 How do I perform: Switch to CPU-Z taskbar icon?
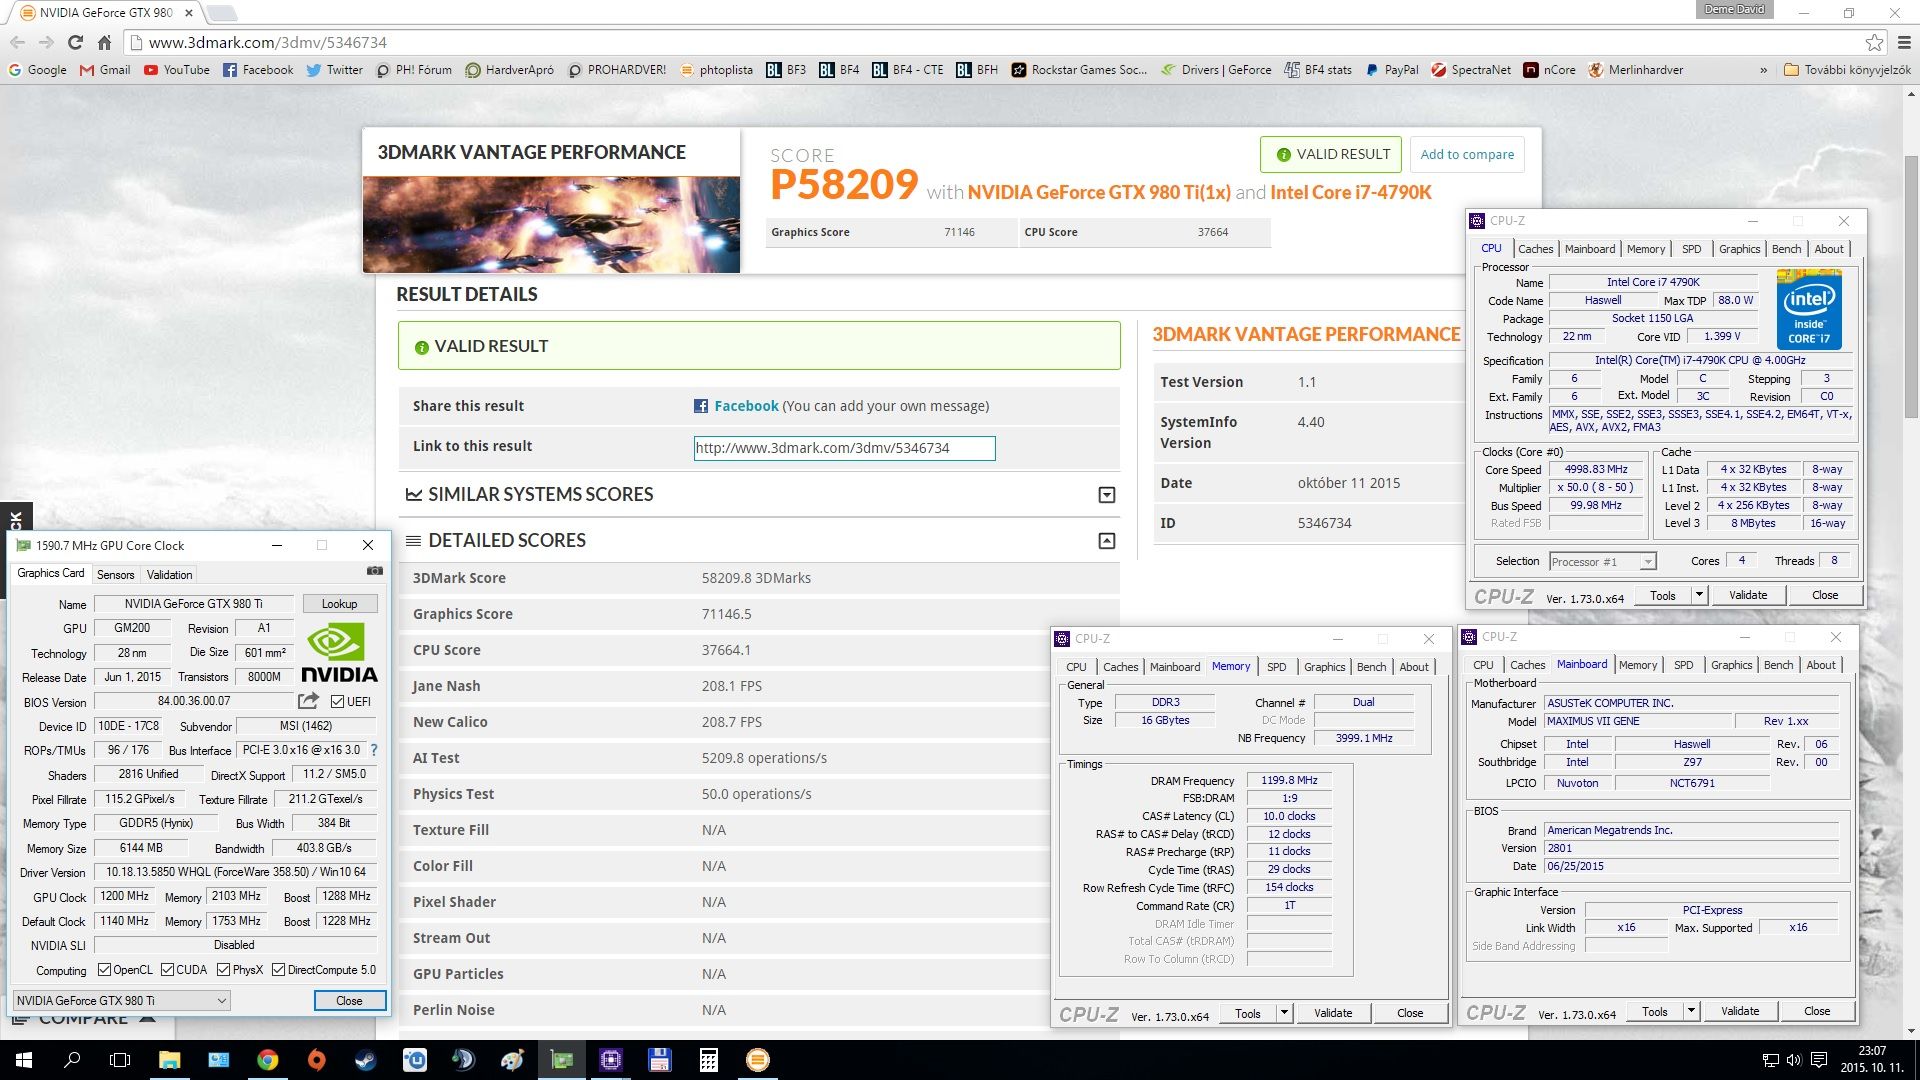pyautogui.click(x=611, y=1060)
